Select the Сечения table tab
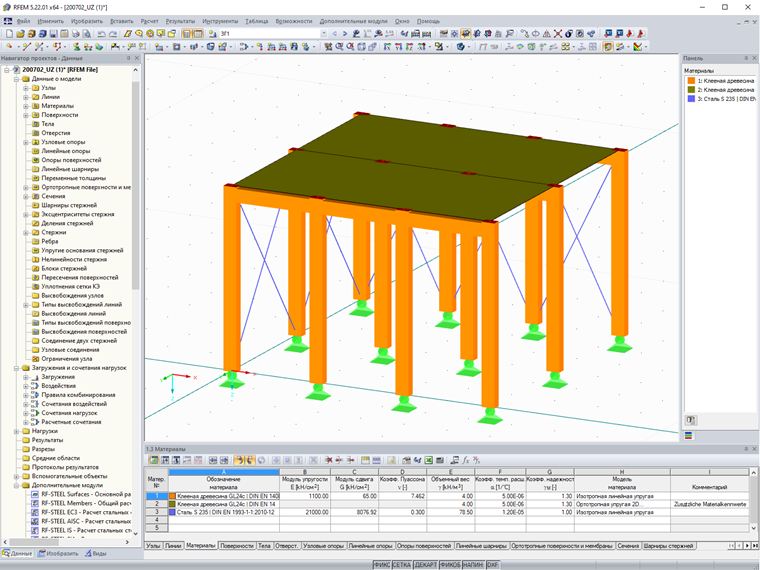 [628, 546]
